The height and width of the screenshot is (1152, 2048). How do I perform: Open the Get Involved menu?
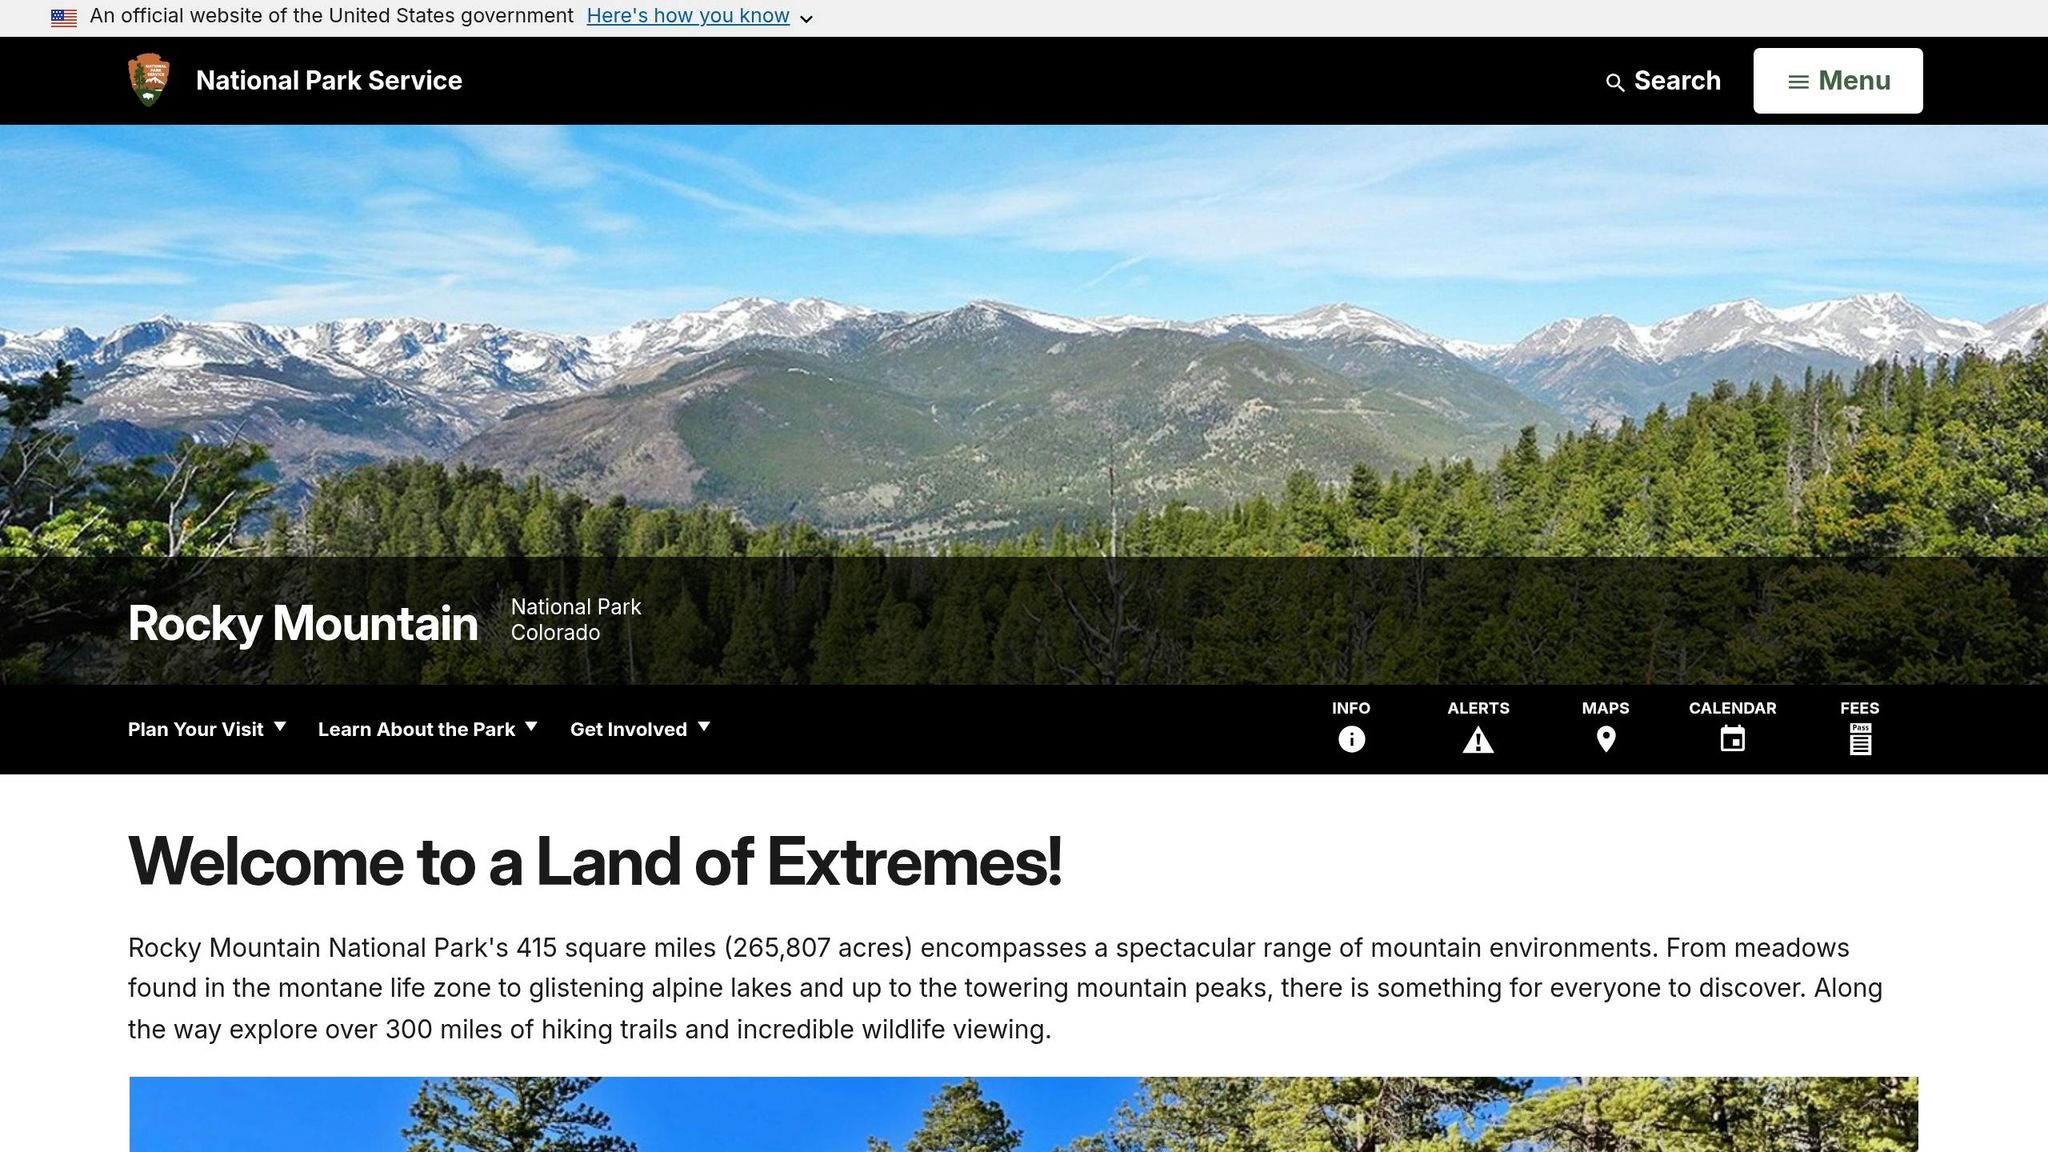628,729
